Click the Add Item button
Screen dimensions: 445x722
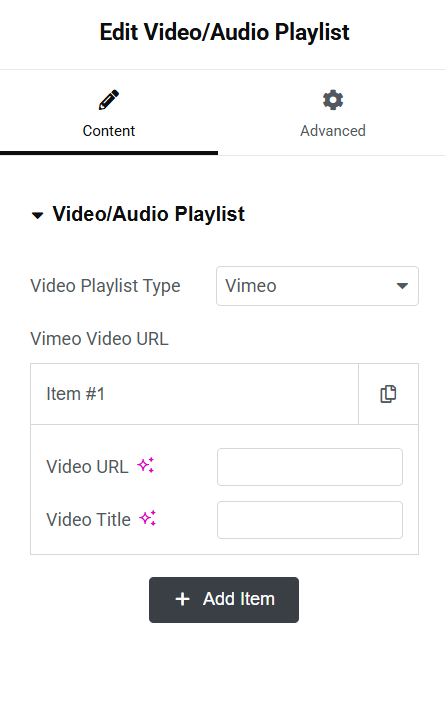point(224,600)
